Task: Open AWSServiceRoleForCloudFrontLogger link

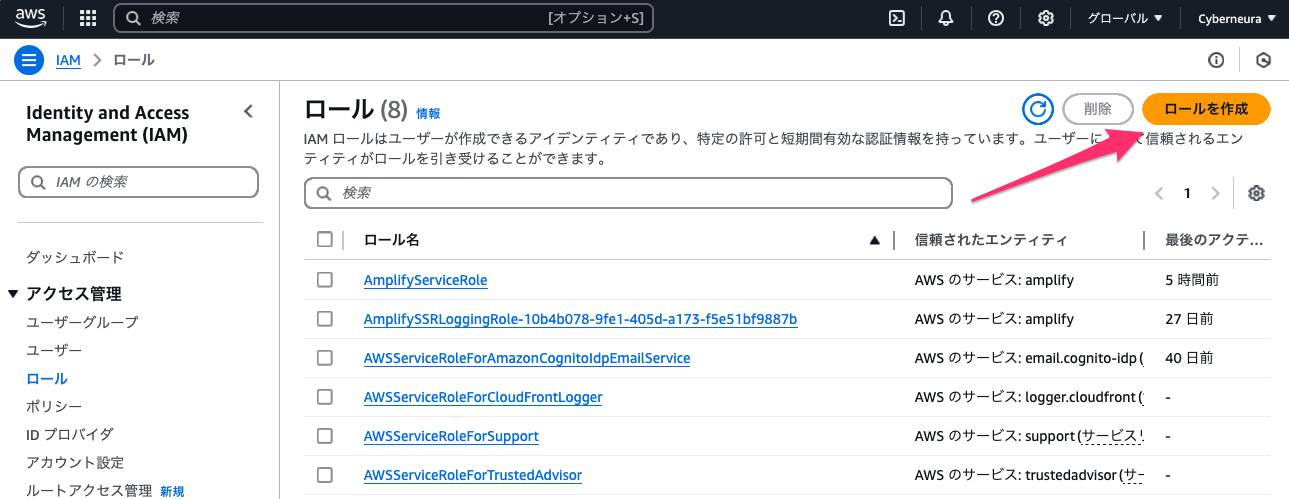Action: coord(483,397)
